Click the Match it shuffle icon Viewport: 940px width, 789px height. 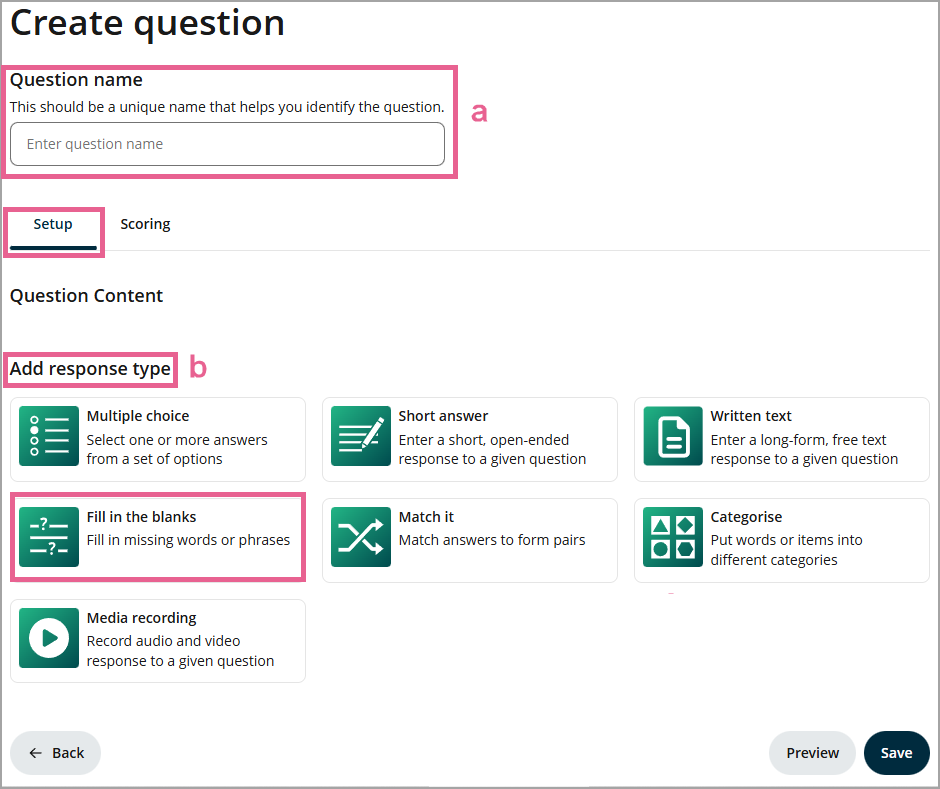click(x=361, y=538)
